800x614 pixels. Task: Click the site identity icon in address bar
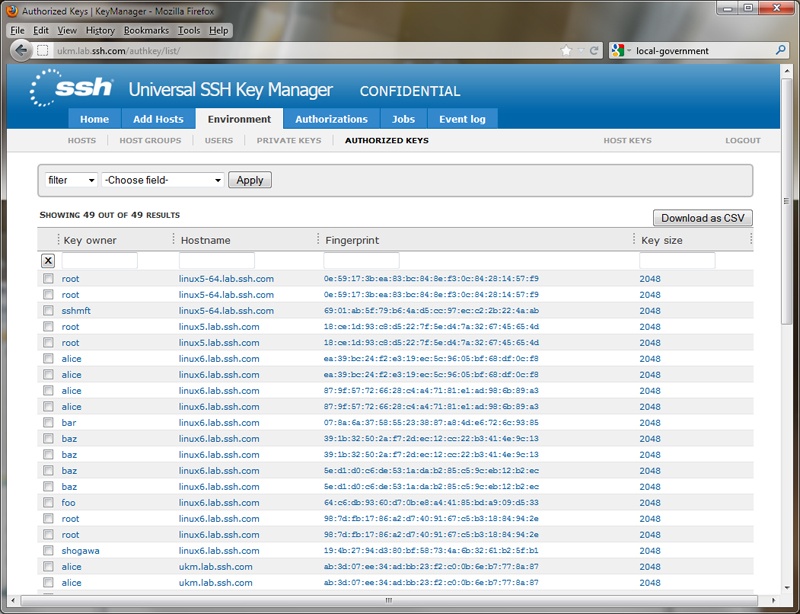point(43,51)
